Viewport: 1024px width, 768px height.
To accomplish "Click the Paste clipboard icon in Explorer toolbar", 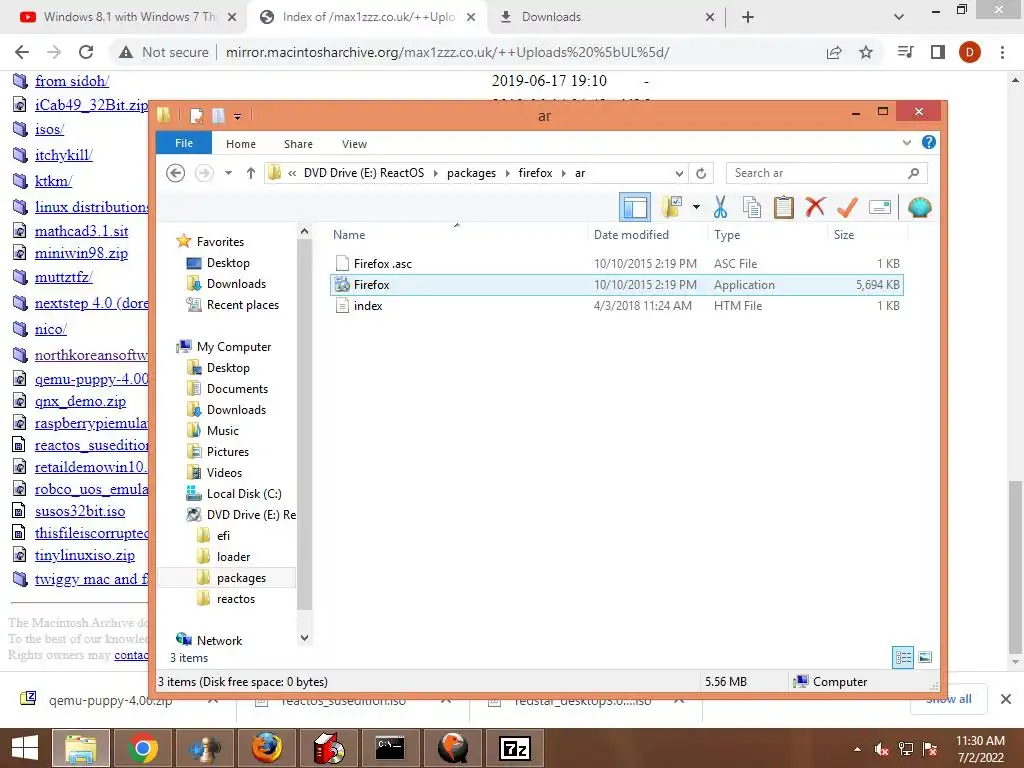I will [x=784, y=208].
